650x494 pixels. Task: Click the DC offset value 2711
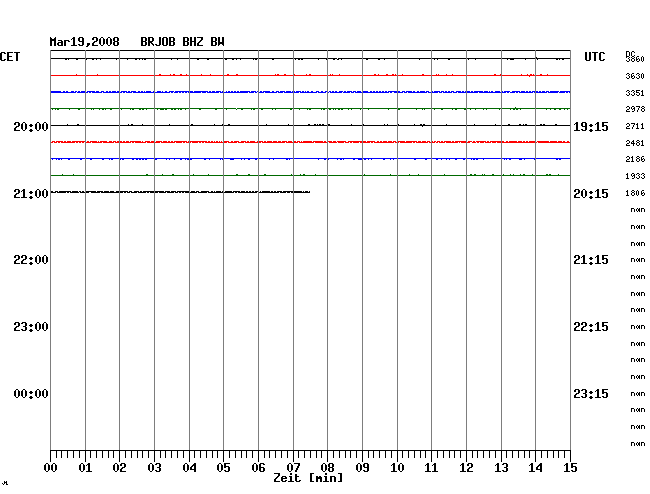635,126
